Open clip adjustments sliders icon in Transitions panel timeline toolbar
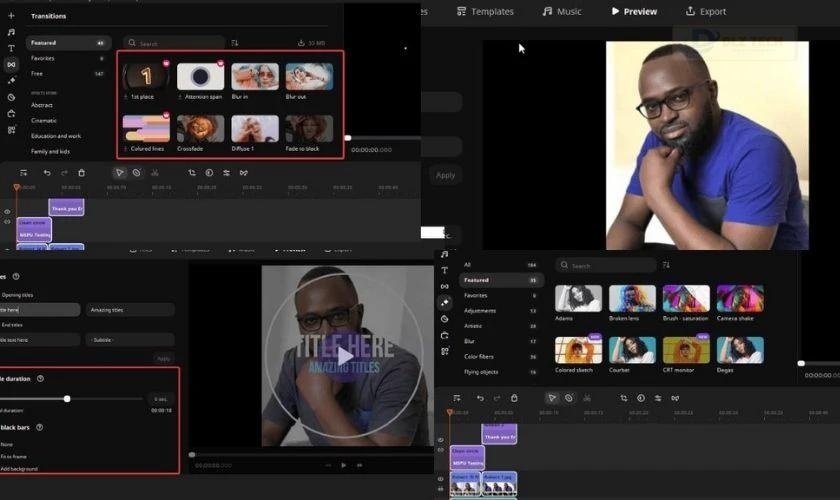This screenshot has width=840, height=500. click(x=227, y=173)
